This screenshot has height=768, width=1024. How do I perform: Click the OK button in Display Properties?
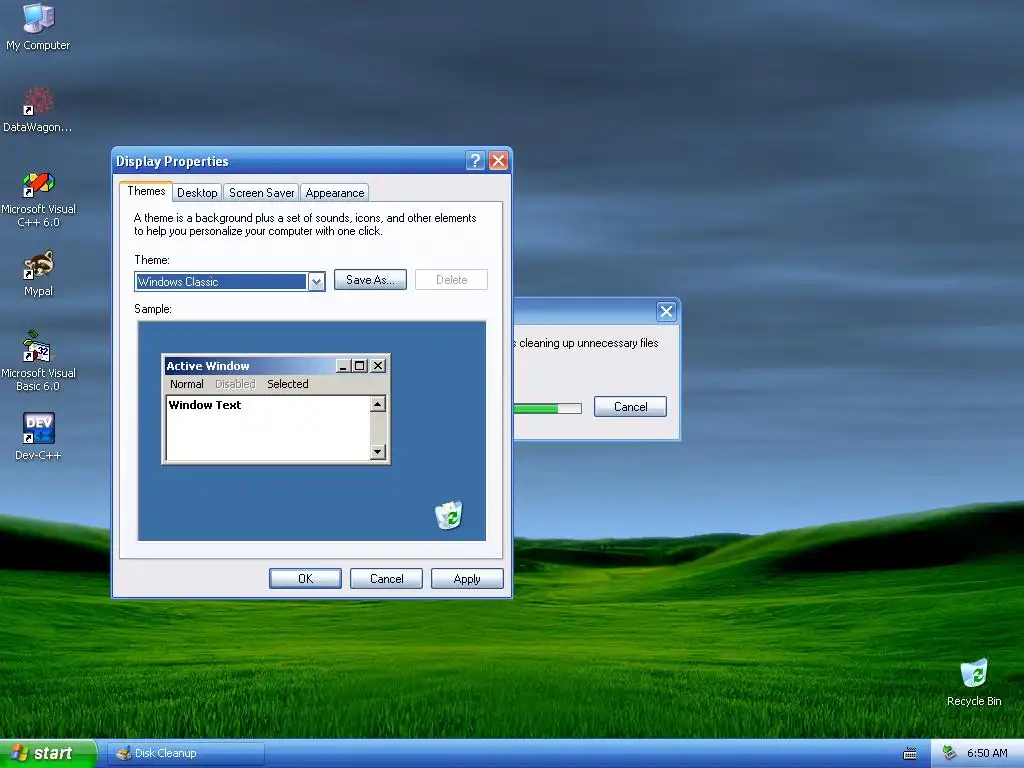pyautogui.click(x=305, y=579)
